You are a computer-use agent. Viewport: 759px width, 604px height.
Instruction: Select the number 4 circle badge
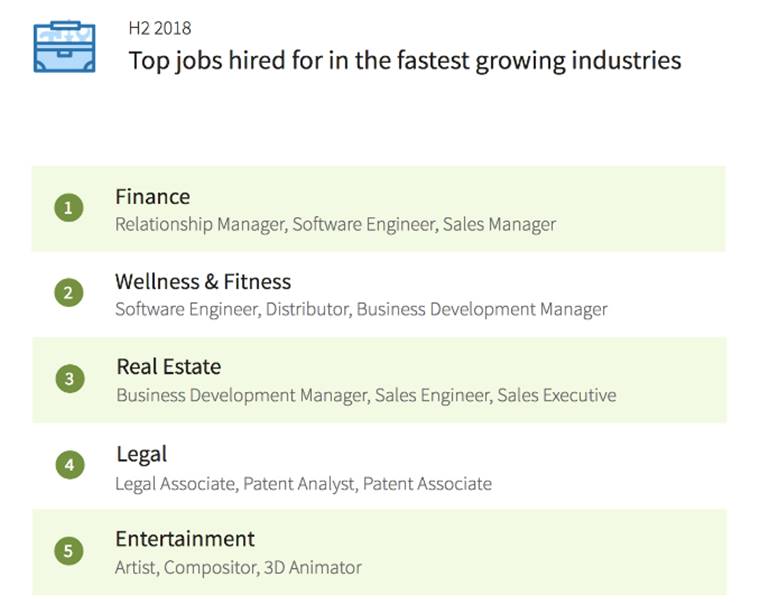pyautogui.click(x=68, y=465)
